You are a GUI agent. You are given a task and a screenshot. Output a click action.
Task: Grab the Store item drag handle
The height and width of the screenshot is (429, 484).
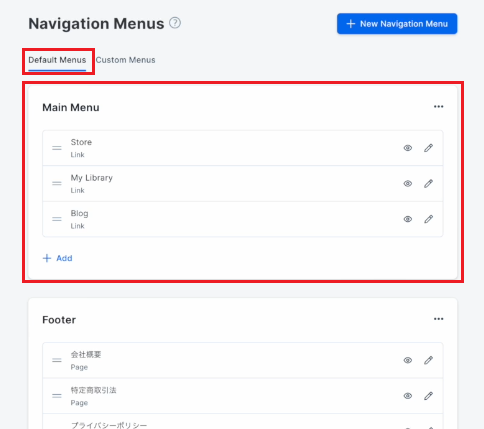point(57,148)
